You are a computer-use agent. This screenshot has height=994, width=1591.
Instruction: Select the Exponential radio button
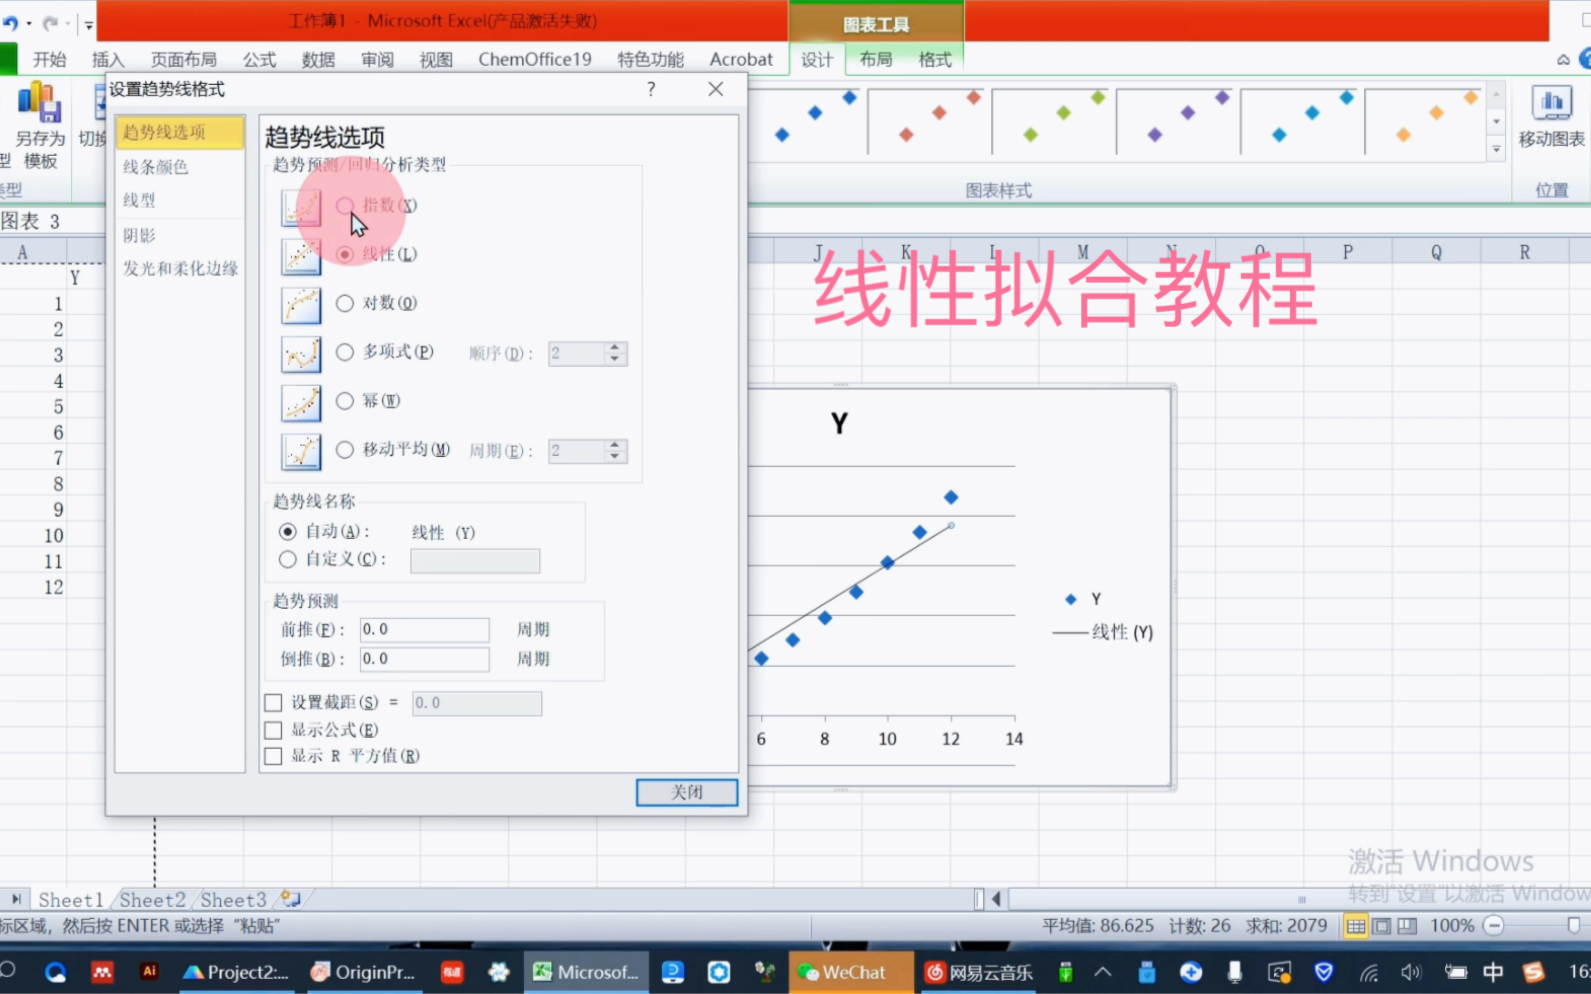345,205
